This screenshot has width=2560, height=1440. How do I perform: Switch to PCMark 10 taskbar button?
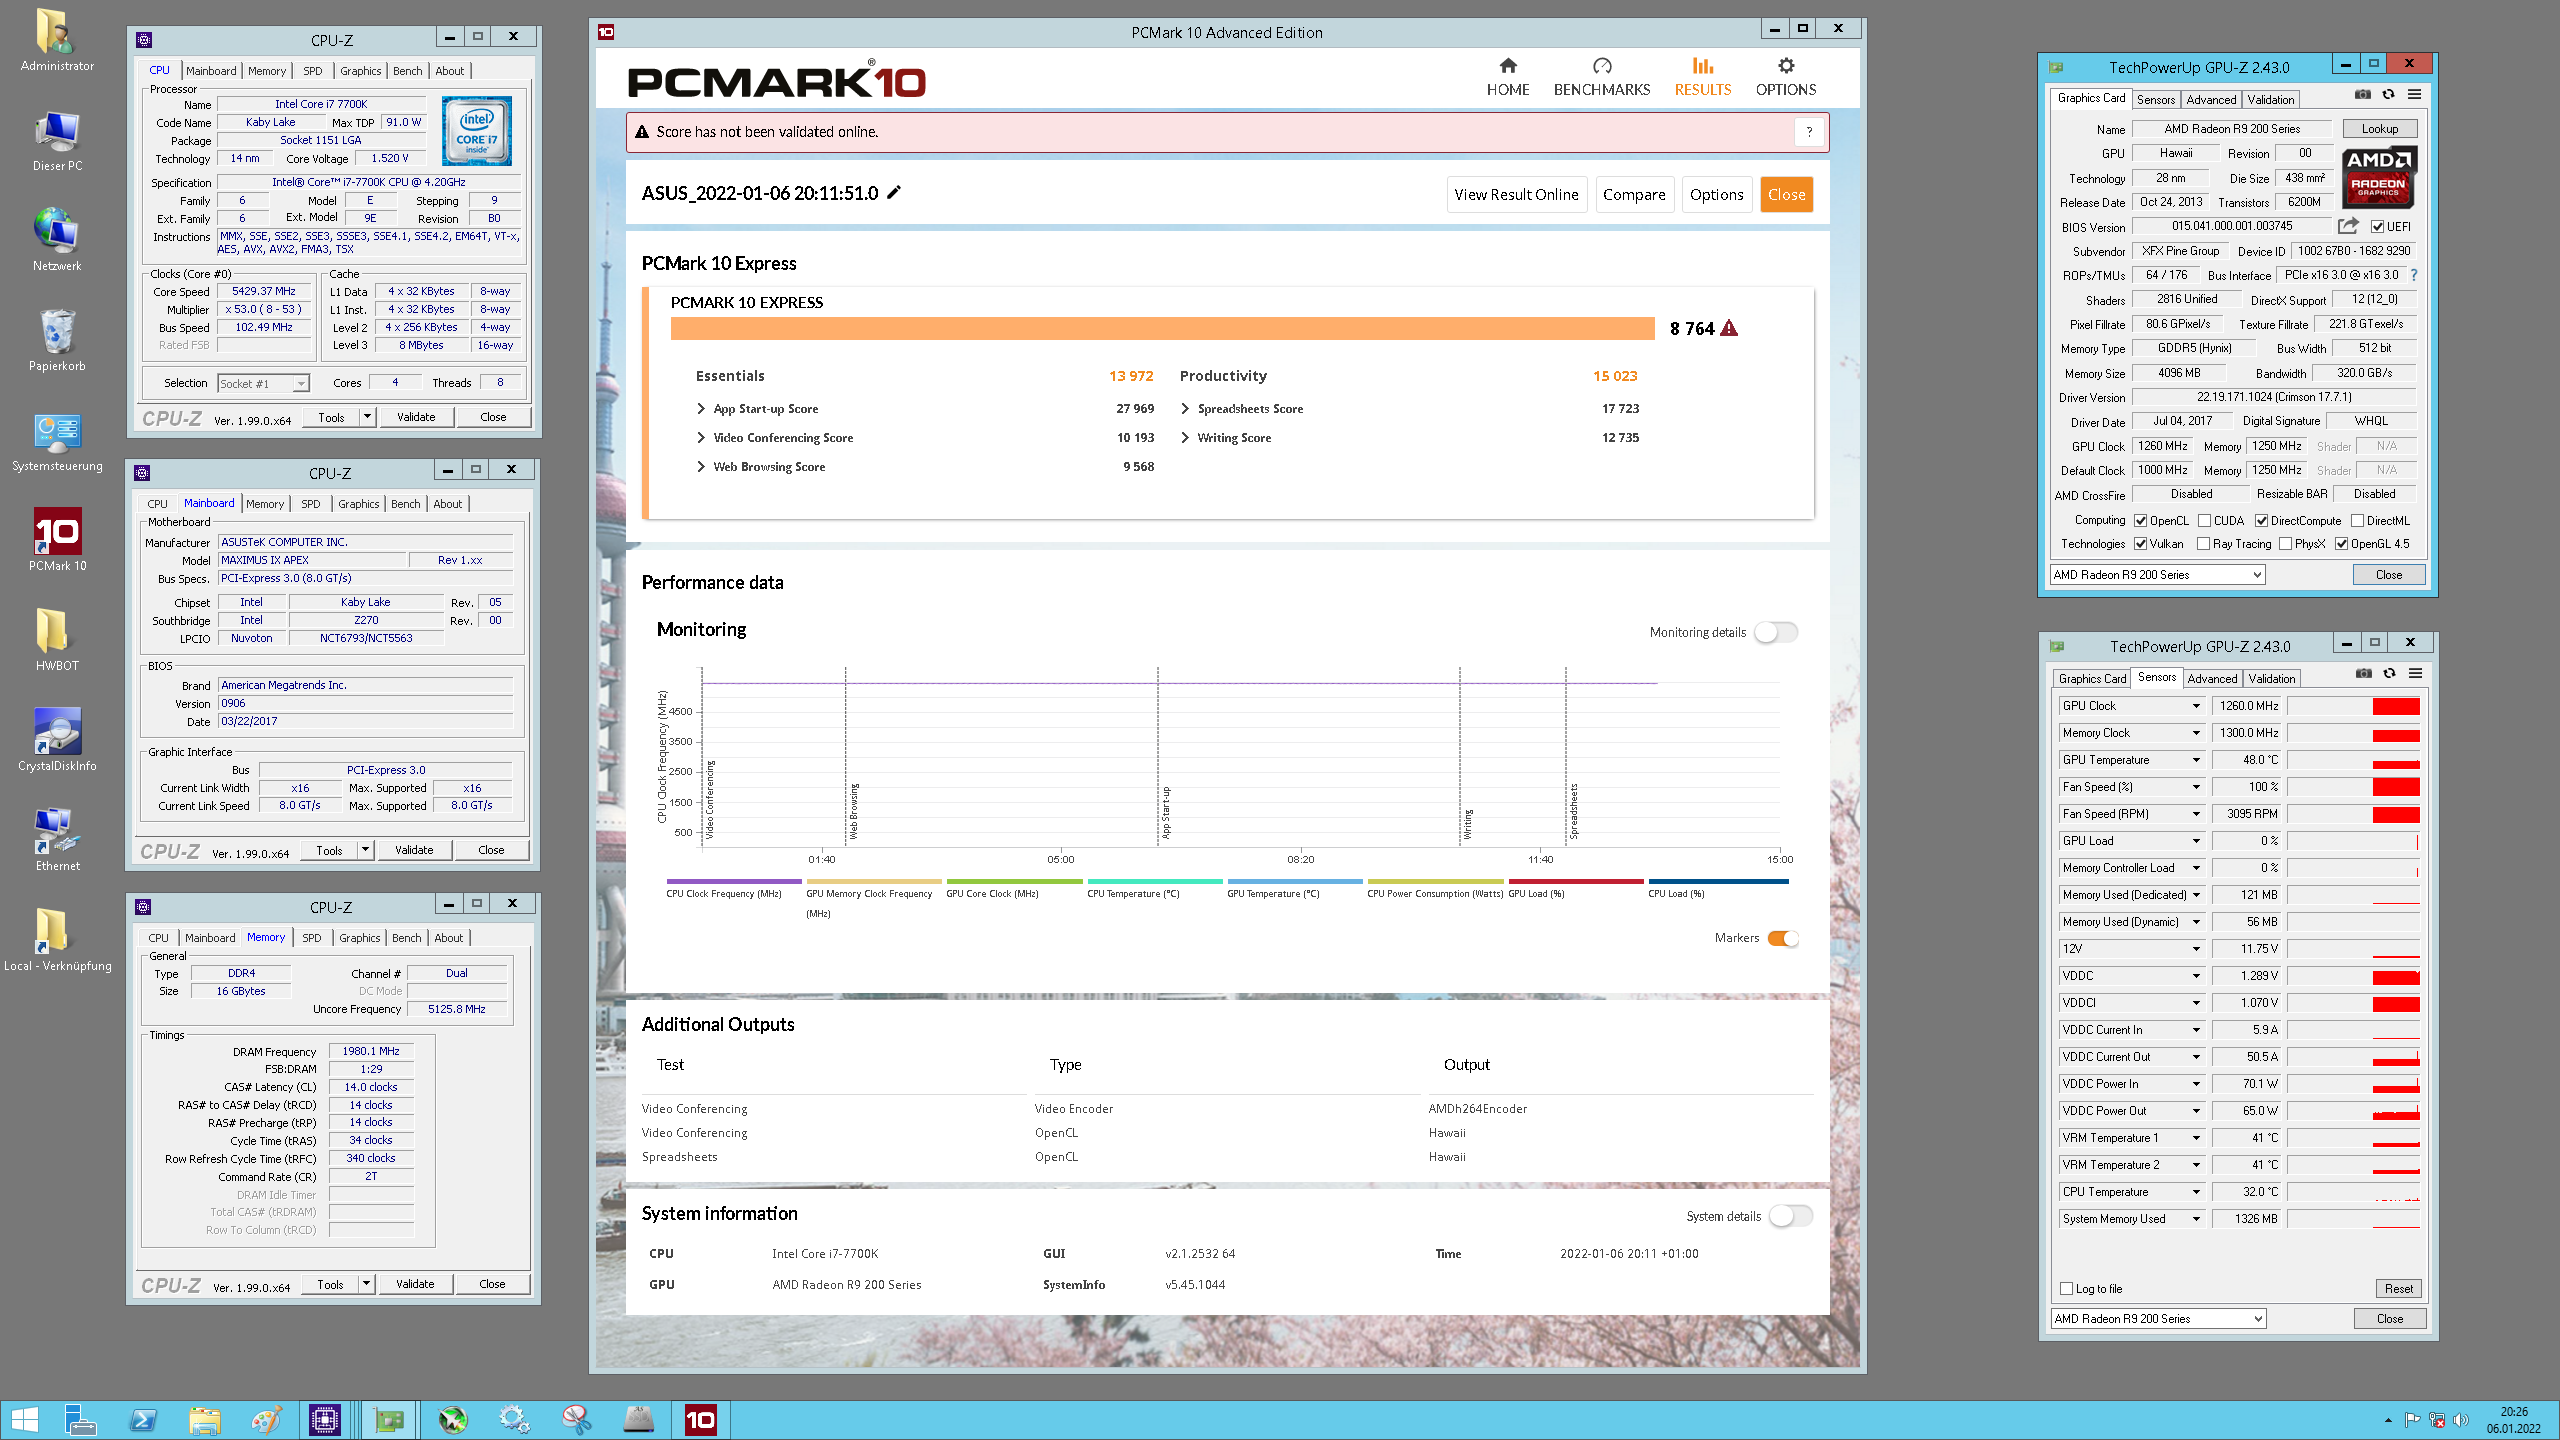click(x=700, y=1420)
